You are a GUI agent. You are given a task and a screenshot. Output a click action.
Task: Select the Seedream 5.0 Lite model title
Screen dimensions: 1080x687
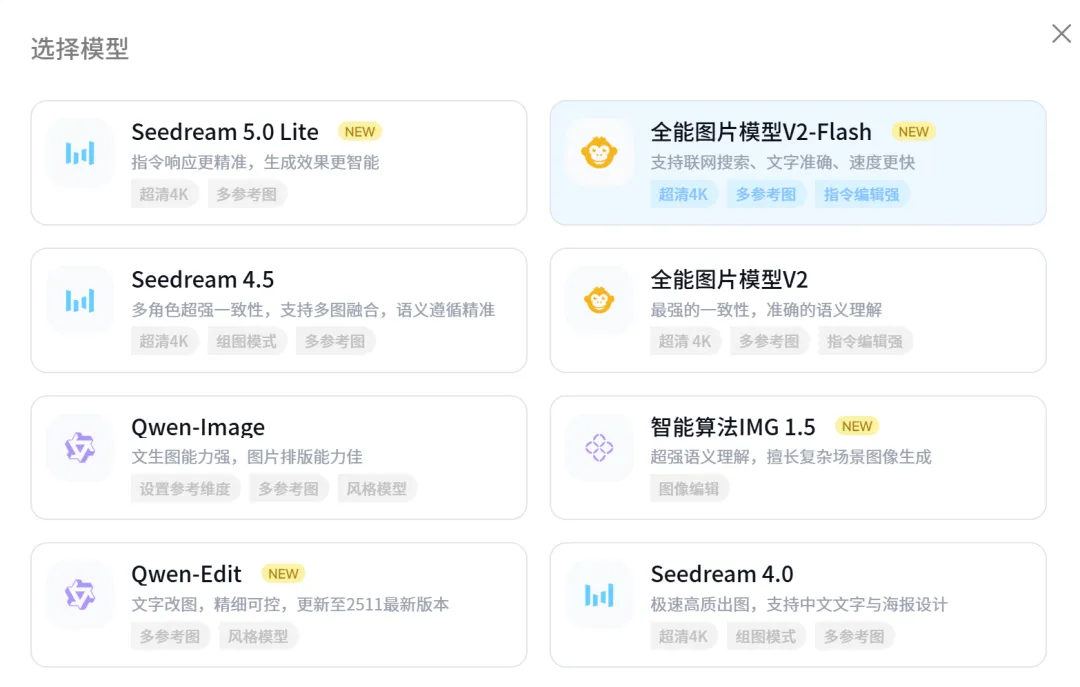[225, 132]
